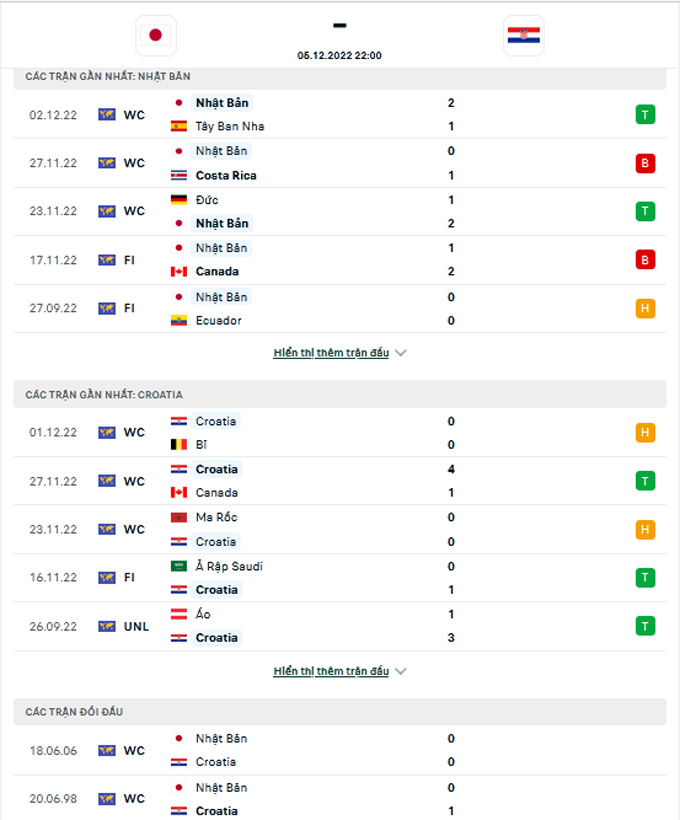Viewport: 680px width, 820px height.
Task: Open the 18.06.06 head-to-head match row
Action: point(340,750)
